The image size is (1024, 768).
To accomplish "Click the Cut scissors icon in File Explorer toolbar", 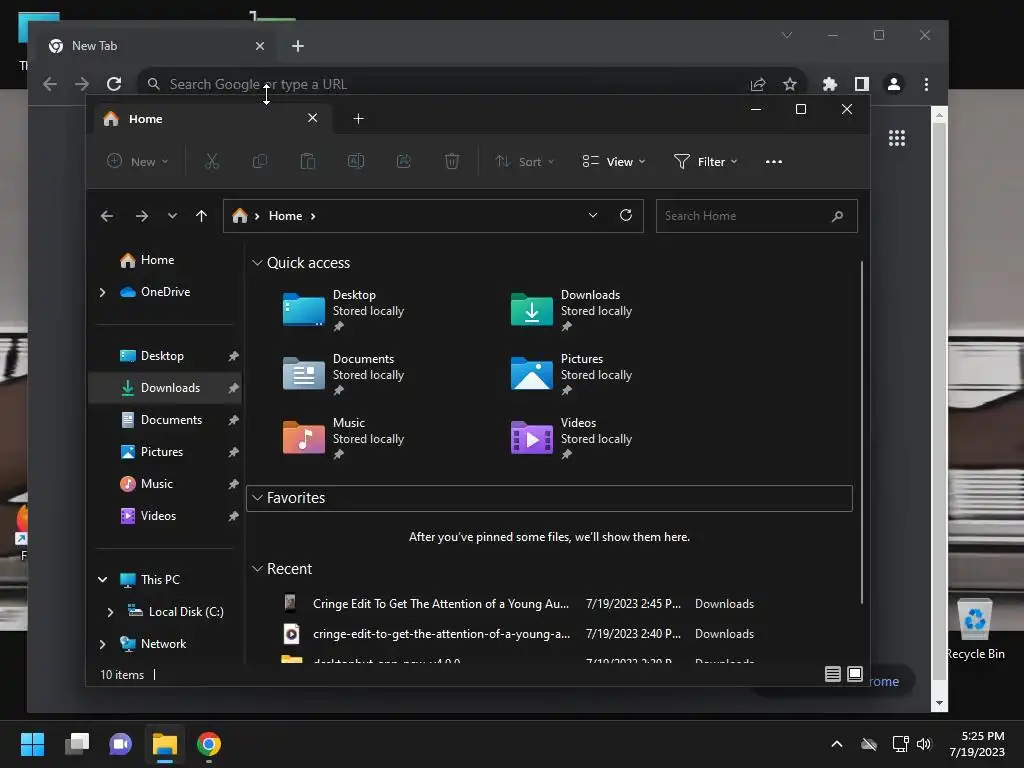I will (212, 161).
